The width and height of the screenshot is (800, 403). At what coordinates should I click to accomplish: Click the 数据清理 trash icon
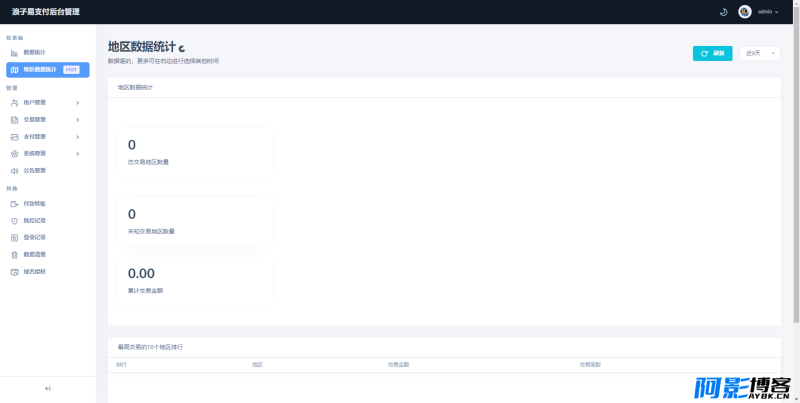coord(14,255)
